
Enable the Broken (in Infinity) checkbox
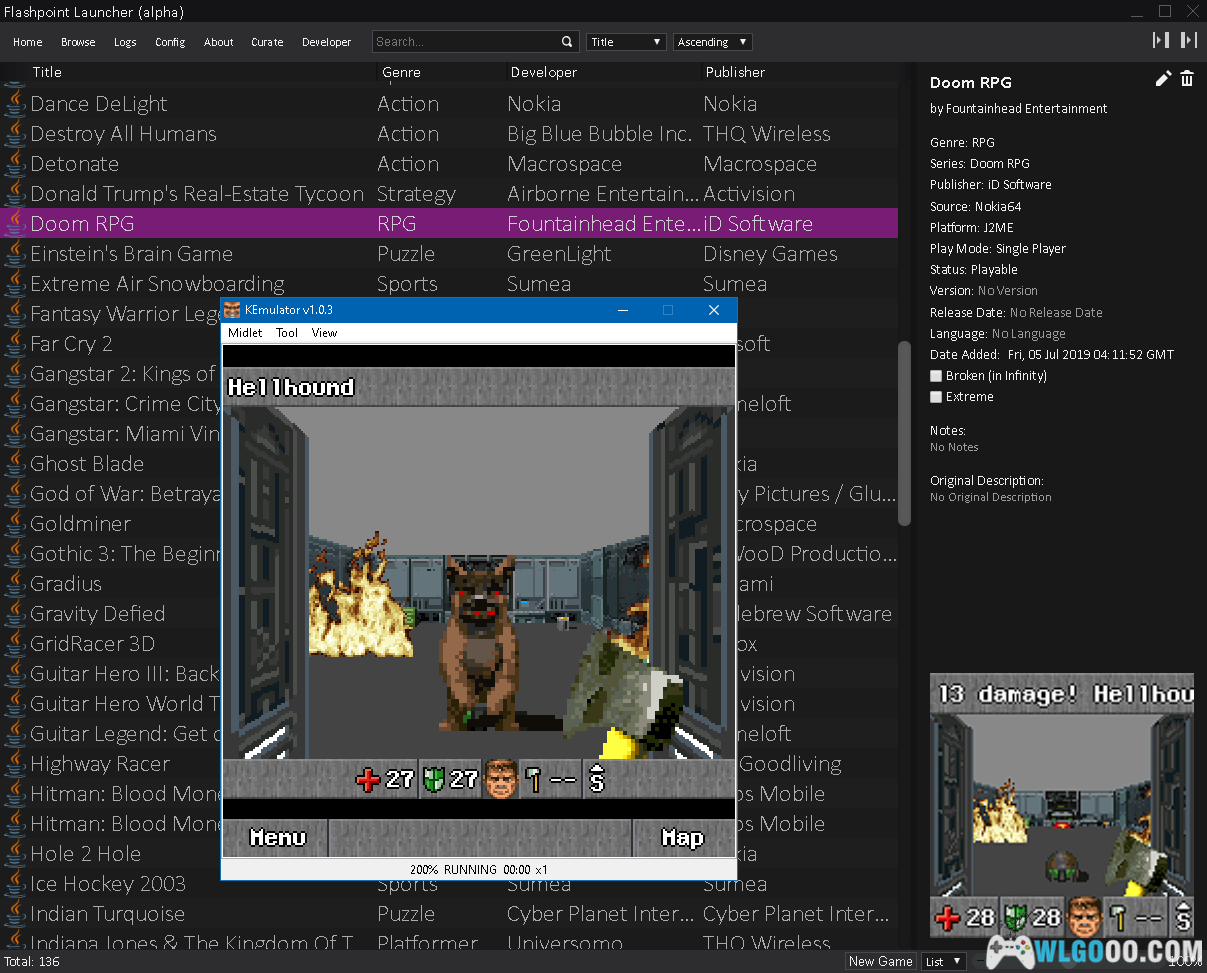click(936, 376)
